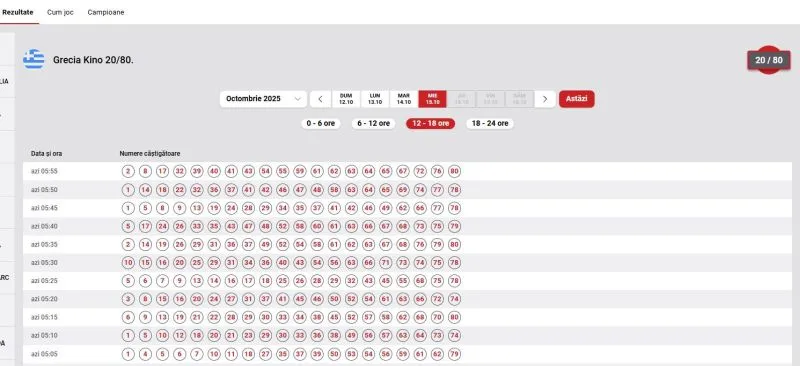Click ball 80 in the 05:35 row
Screen dimensions: 800x366
click(x=454, y=245)
